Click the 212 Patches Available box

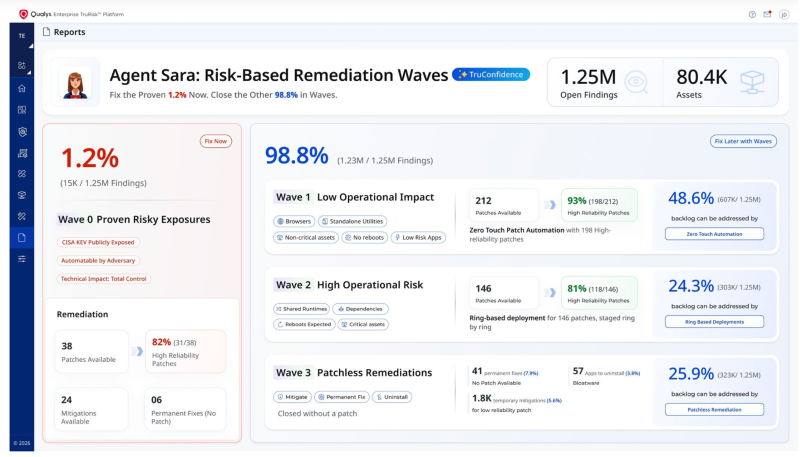tap(504, 206)
